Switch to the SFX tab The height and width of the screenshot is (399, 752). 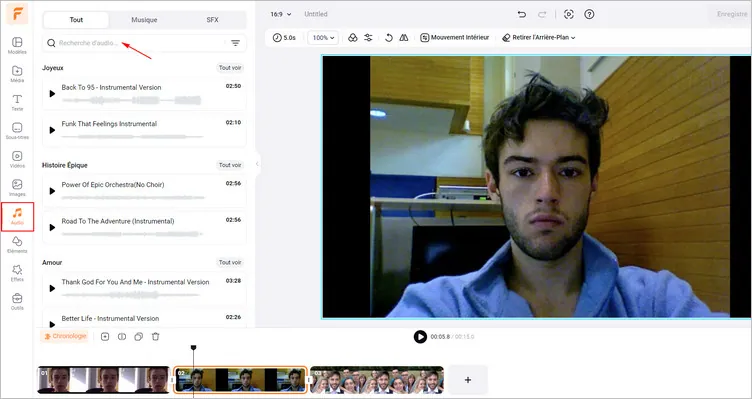(x=212, y=20)
